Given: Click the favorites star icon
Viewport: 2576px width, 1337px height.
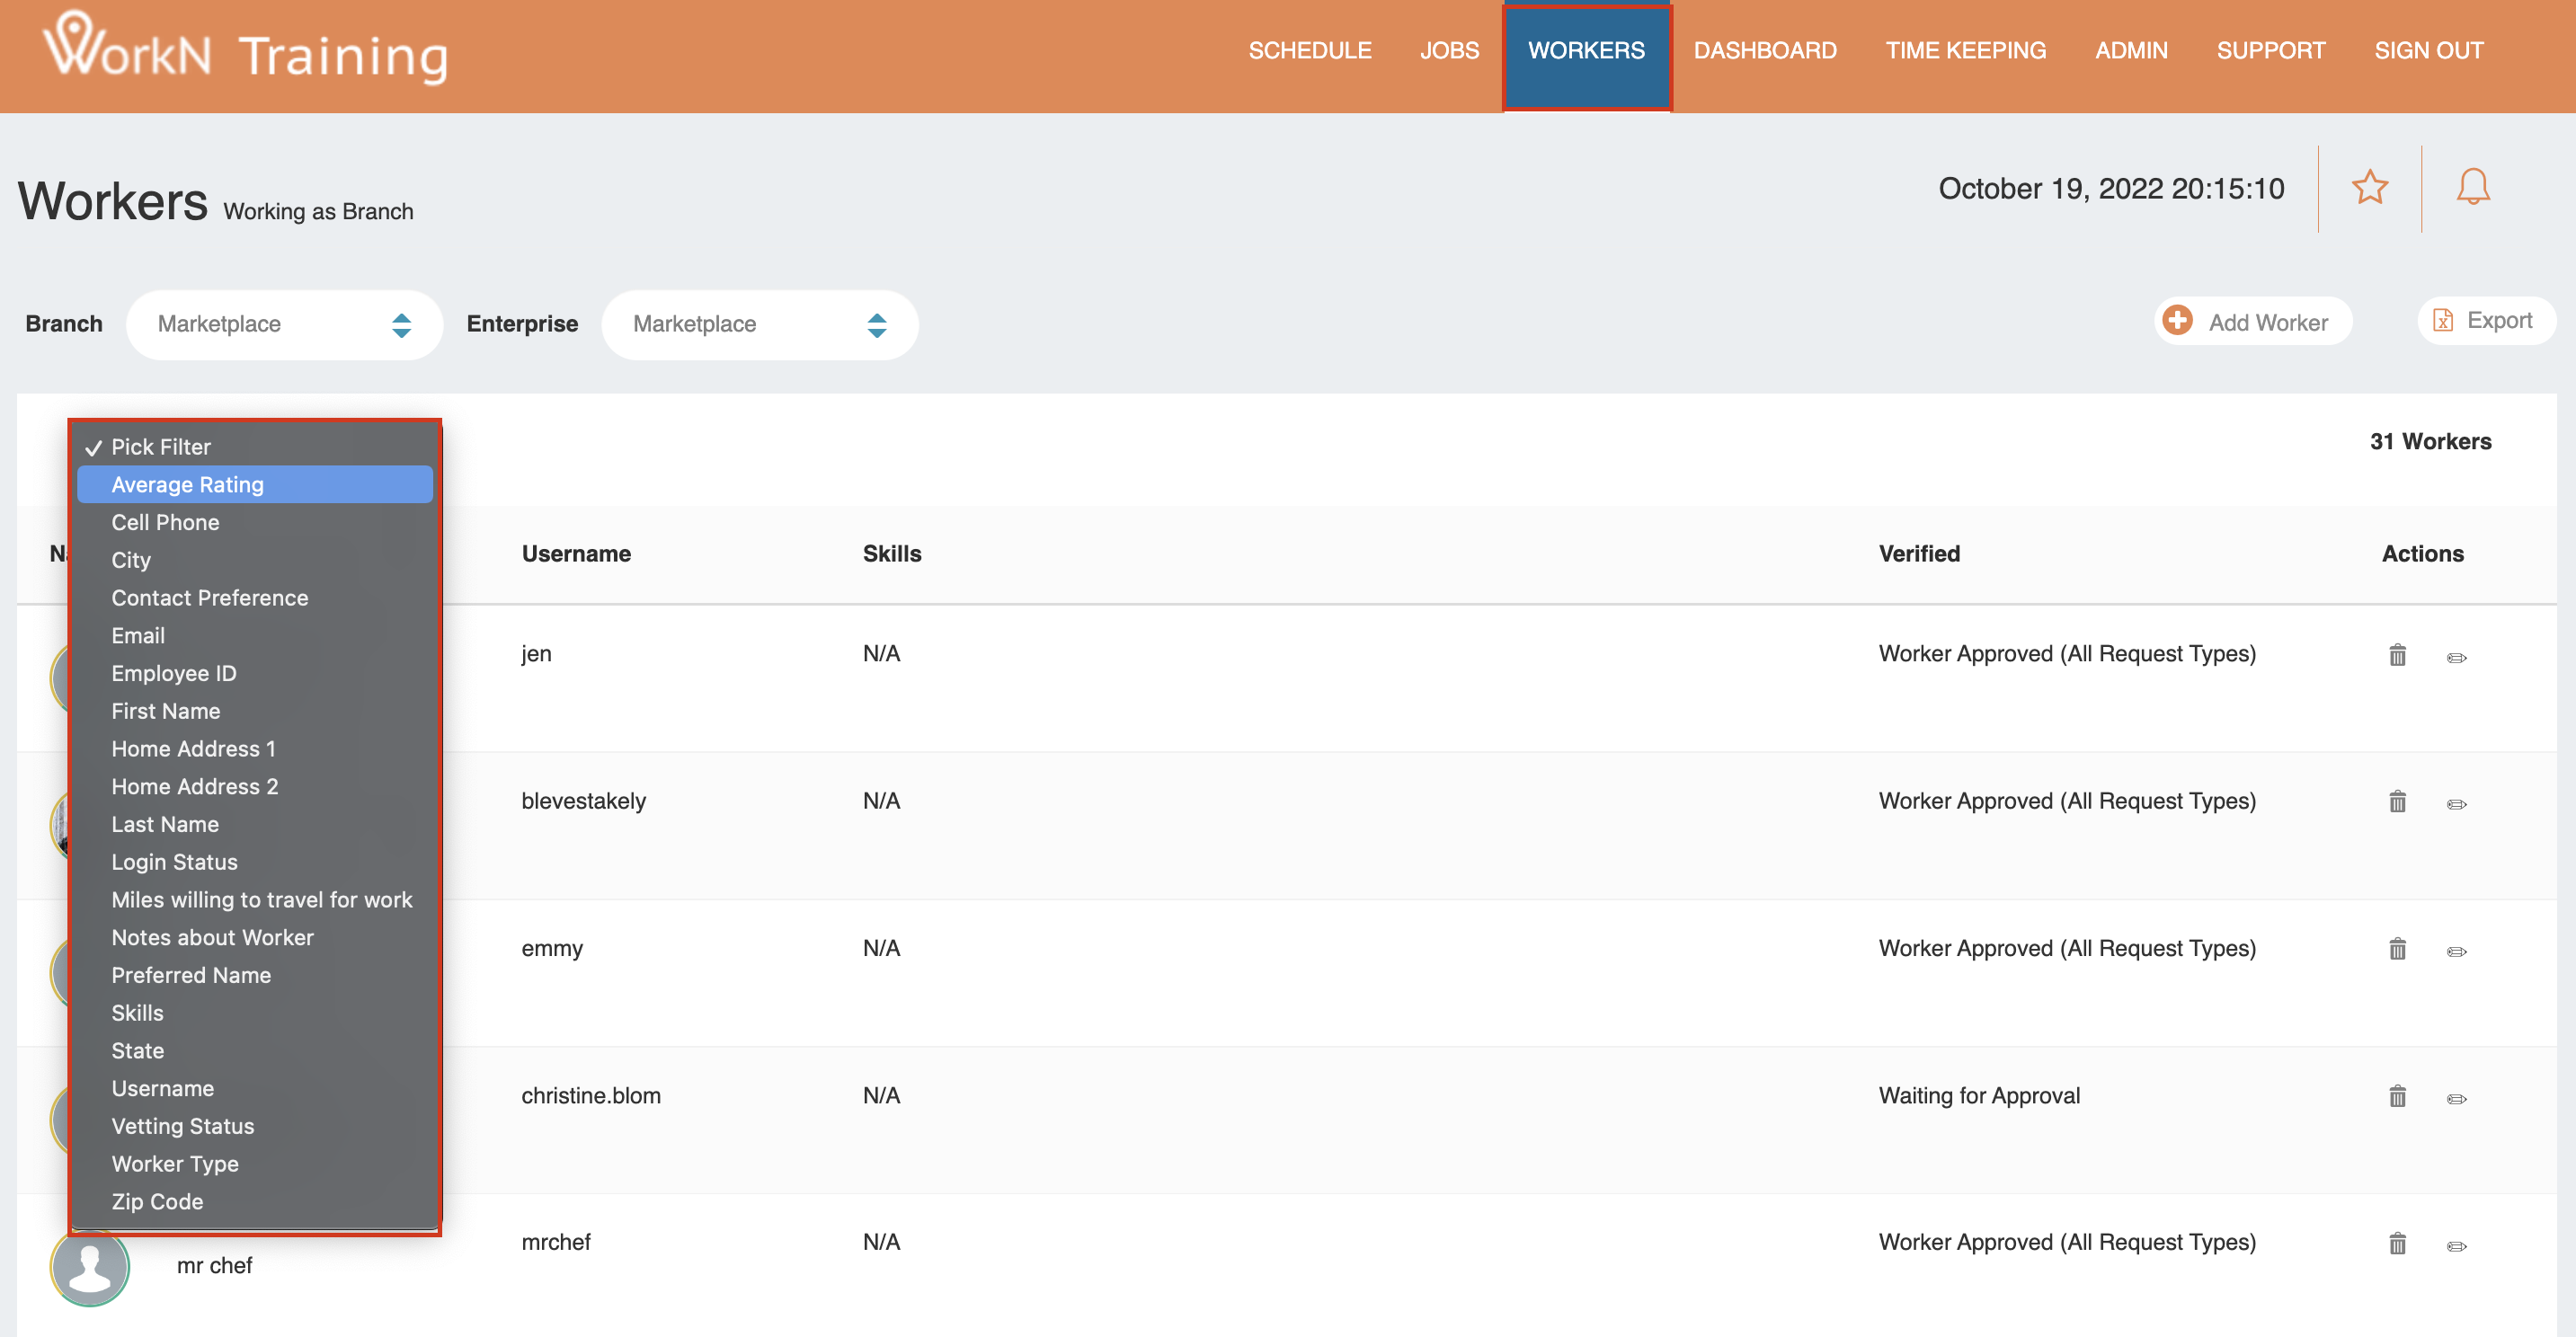Looking at the screenshot, I should tap(2369, 188).
